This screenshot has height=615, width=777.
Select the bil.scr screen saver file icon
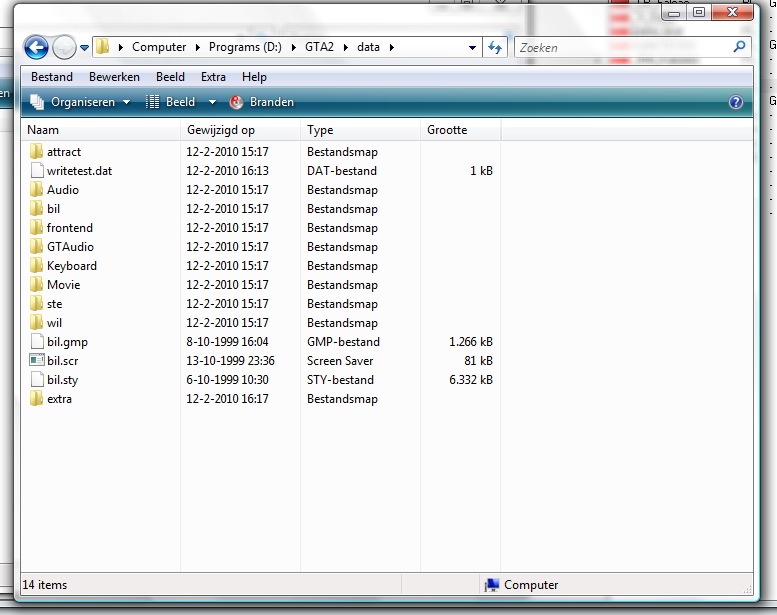[37, 361]
